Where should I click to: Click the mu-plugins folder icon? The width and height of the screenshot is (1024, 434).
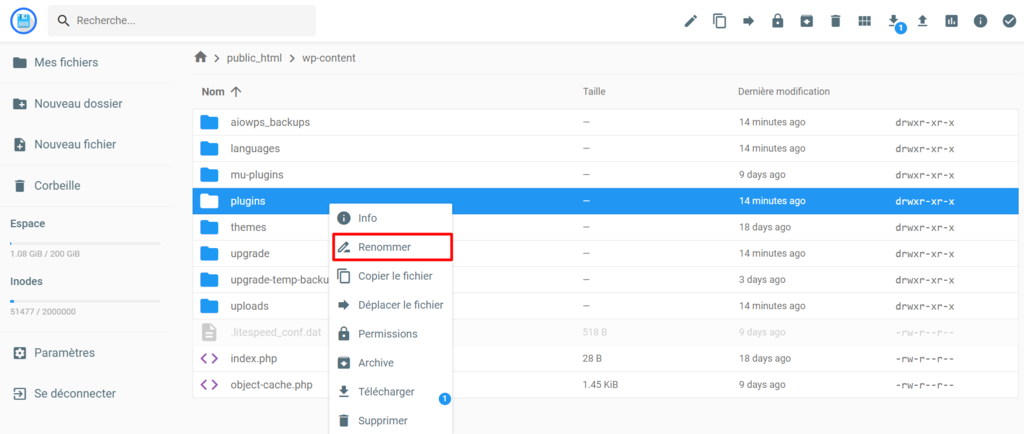(209, 175)
